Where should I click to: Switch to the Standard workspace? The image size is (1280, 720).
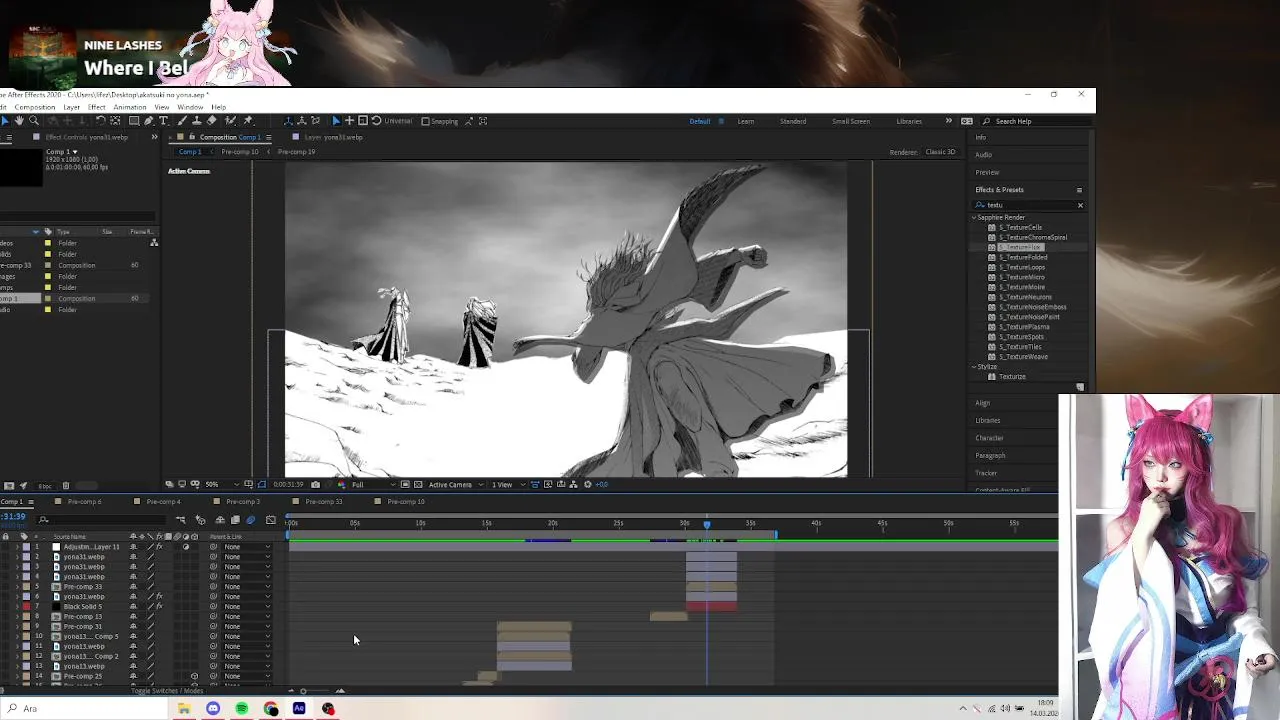point(793,121)
